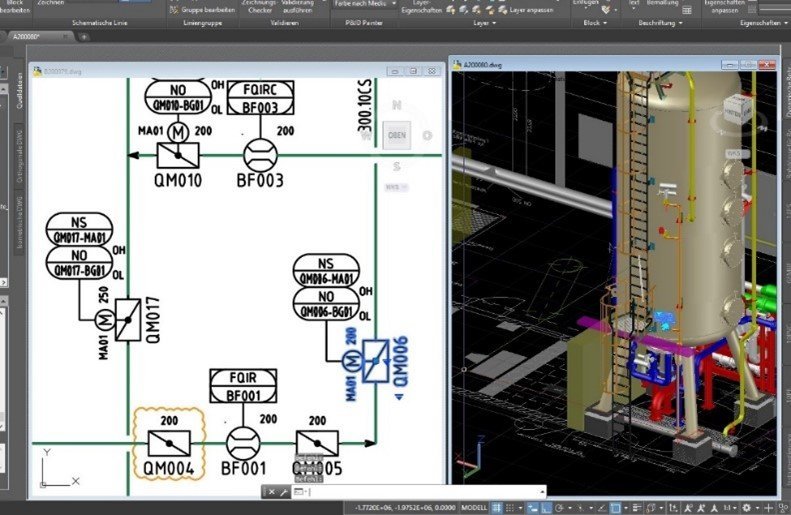
Task: Click the isolate objects icon at status bar end
Action: (x=783, y=507)
